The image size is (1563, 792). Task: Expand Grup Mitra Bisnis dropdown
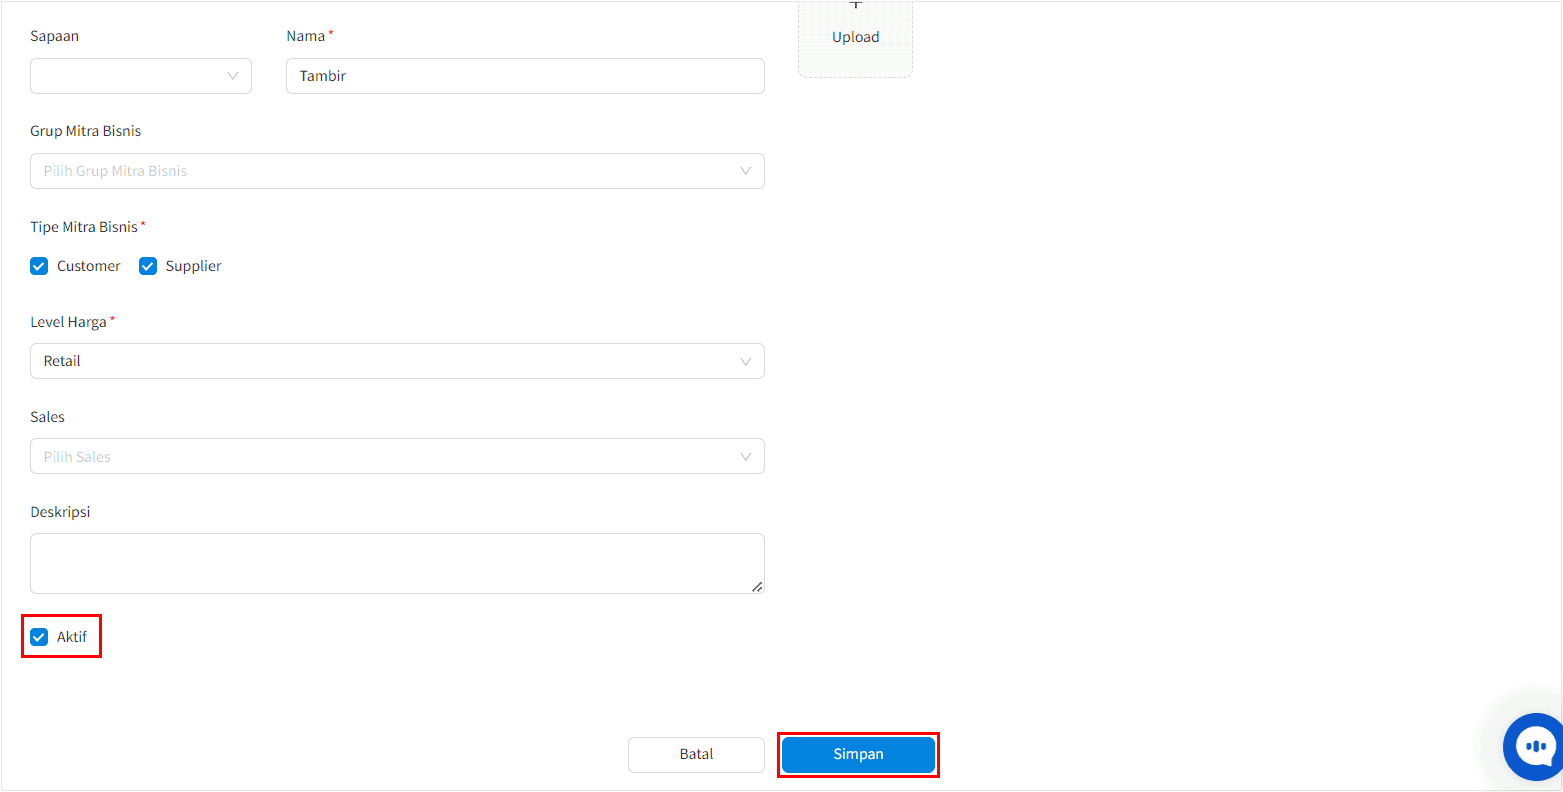397,171
